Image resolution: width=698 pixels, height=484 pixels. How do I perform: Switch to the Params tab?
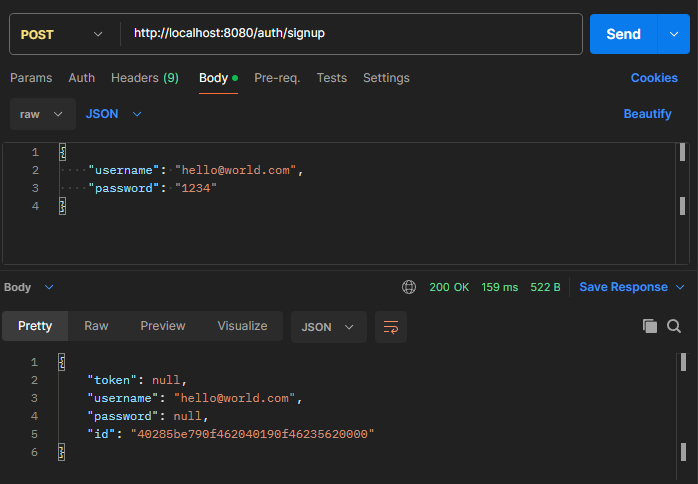pos(31,78)
